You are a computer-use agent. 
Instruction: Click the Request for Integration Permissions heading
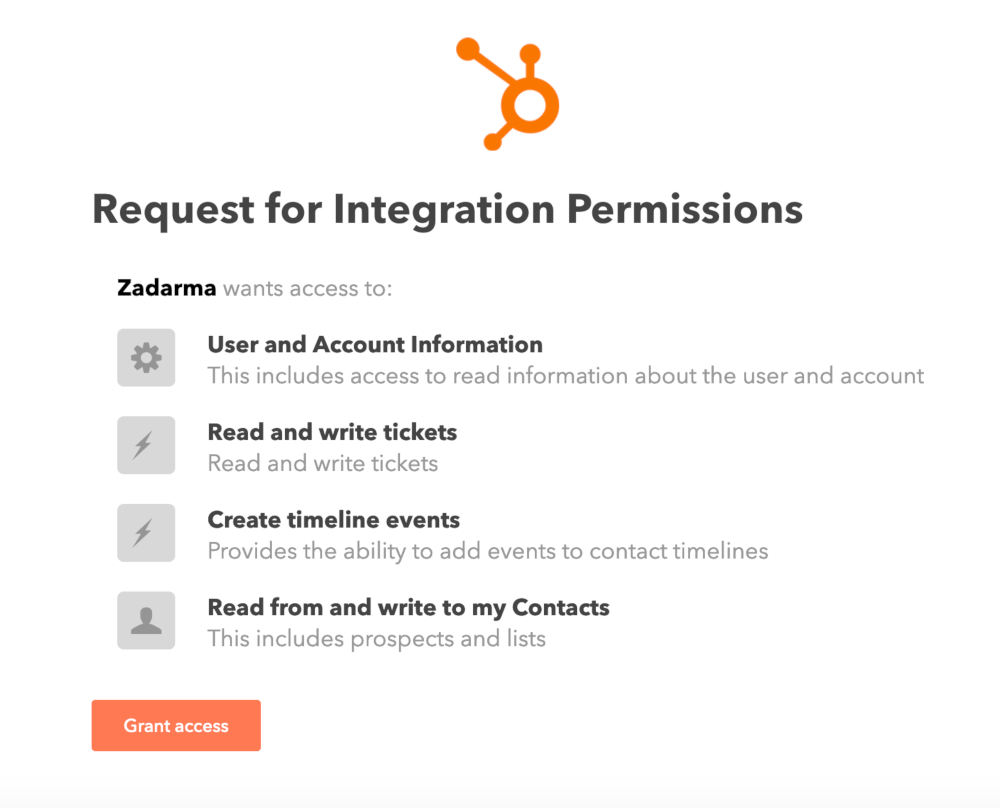pos(447,209)
